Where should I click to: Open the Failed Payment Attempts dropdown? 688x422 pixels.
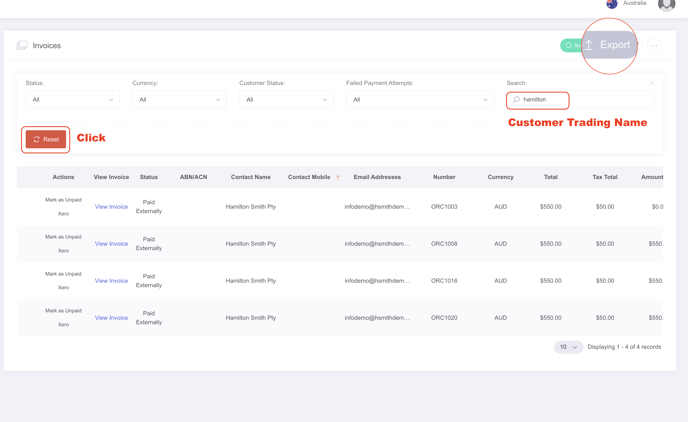(x=420, y=100)
